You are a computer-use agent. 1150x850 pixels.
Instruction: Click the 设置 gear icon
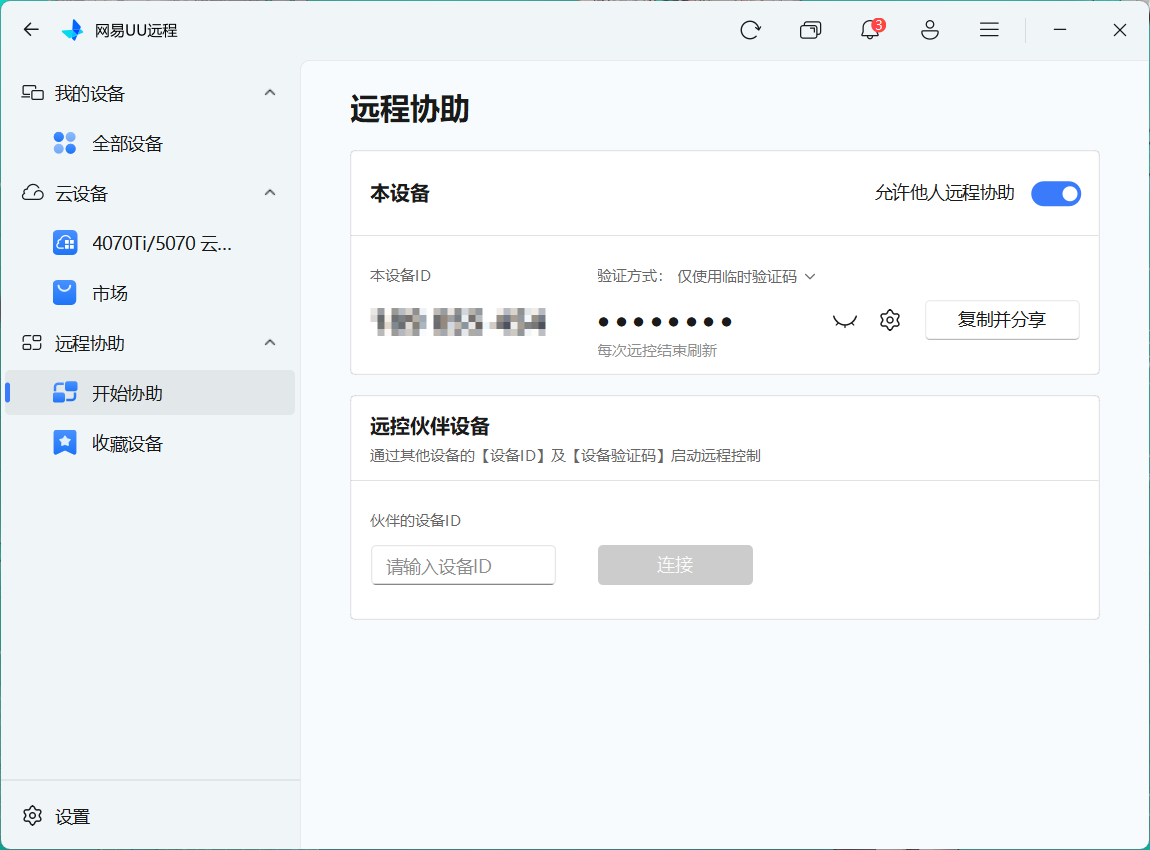point(32,816)
